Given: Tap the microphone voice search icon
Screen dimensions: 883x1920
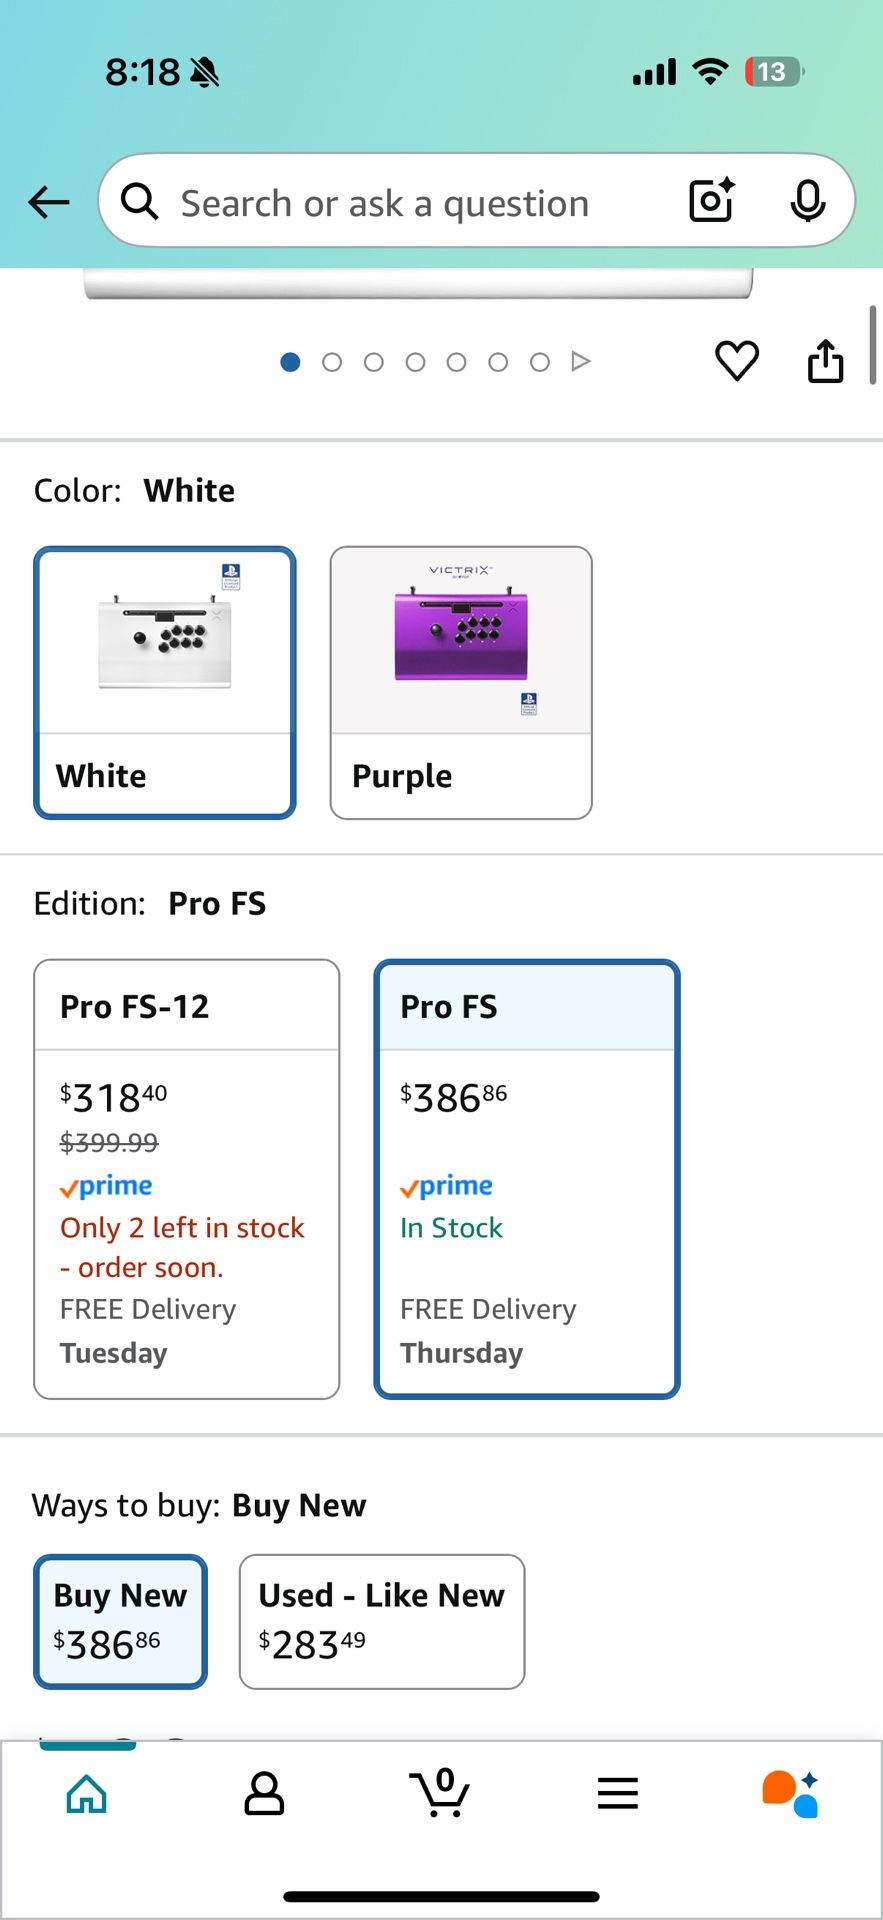Looking at the screenshot, I should pyautogui.click(x=807, y=201).
